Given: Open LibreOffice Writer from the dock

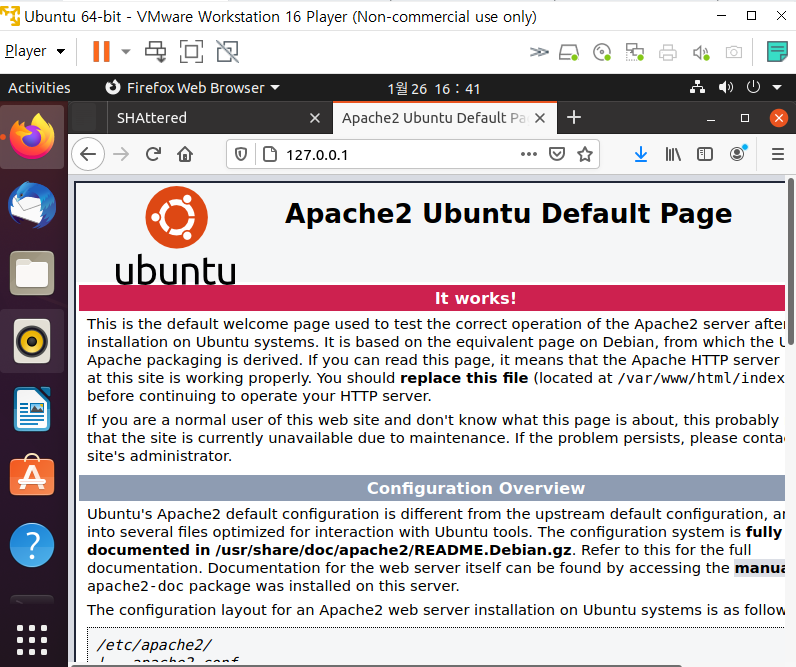Looking at the screenshot, I should click(32, 409).
